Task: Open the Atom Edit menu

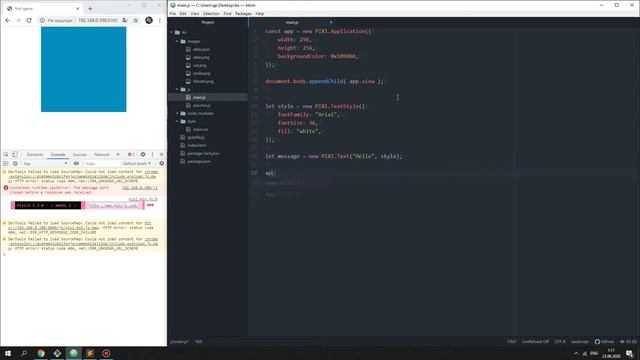Action: (x=183, y=13)
